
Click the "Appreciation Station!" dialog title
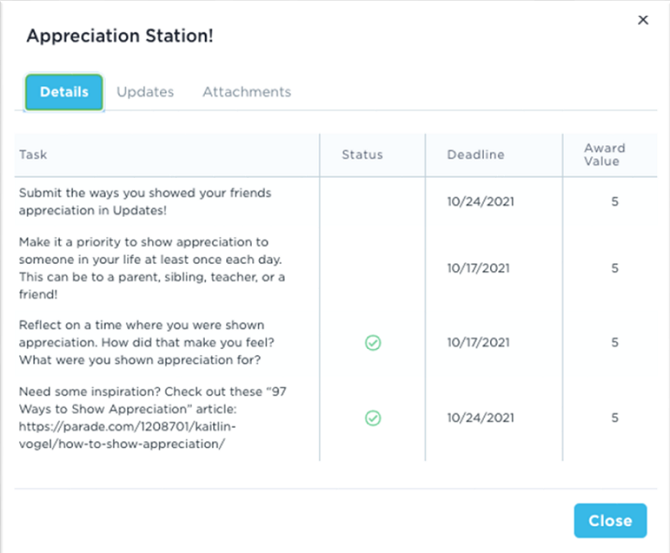(120, 36)
